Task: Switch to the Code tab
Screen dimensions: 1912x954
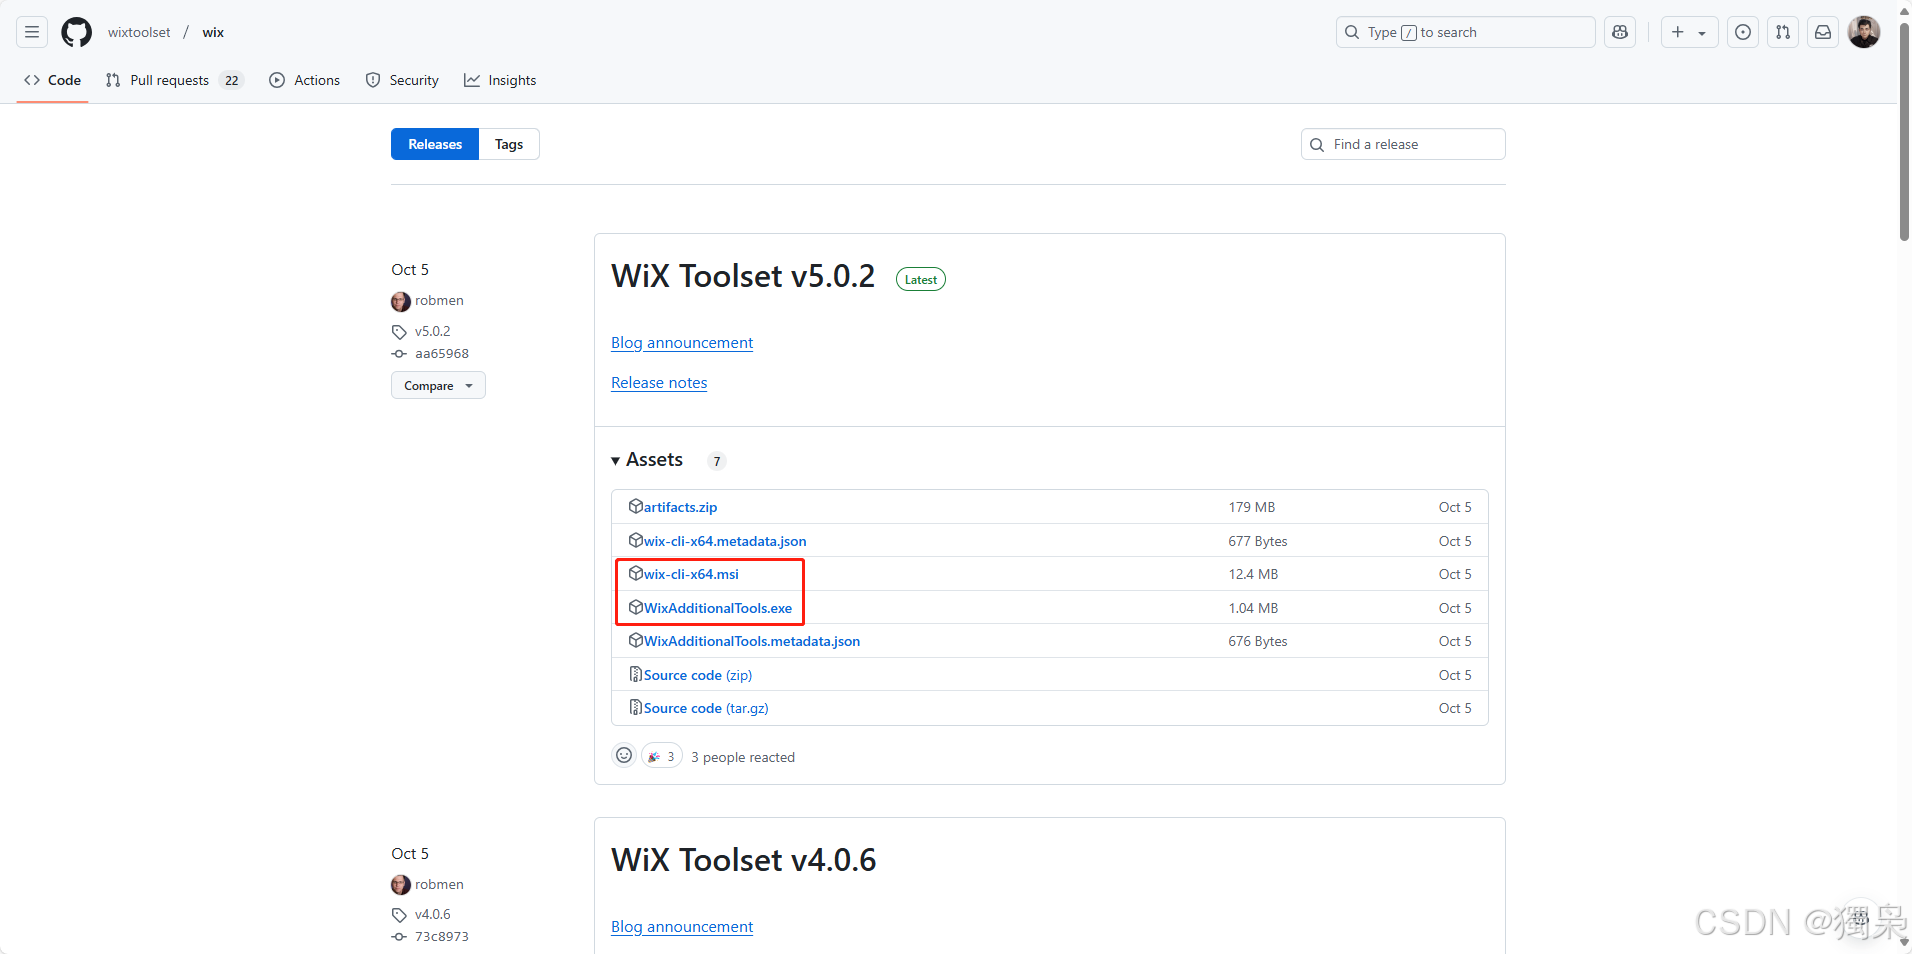Action: (53, 80)
